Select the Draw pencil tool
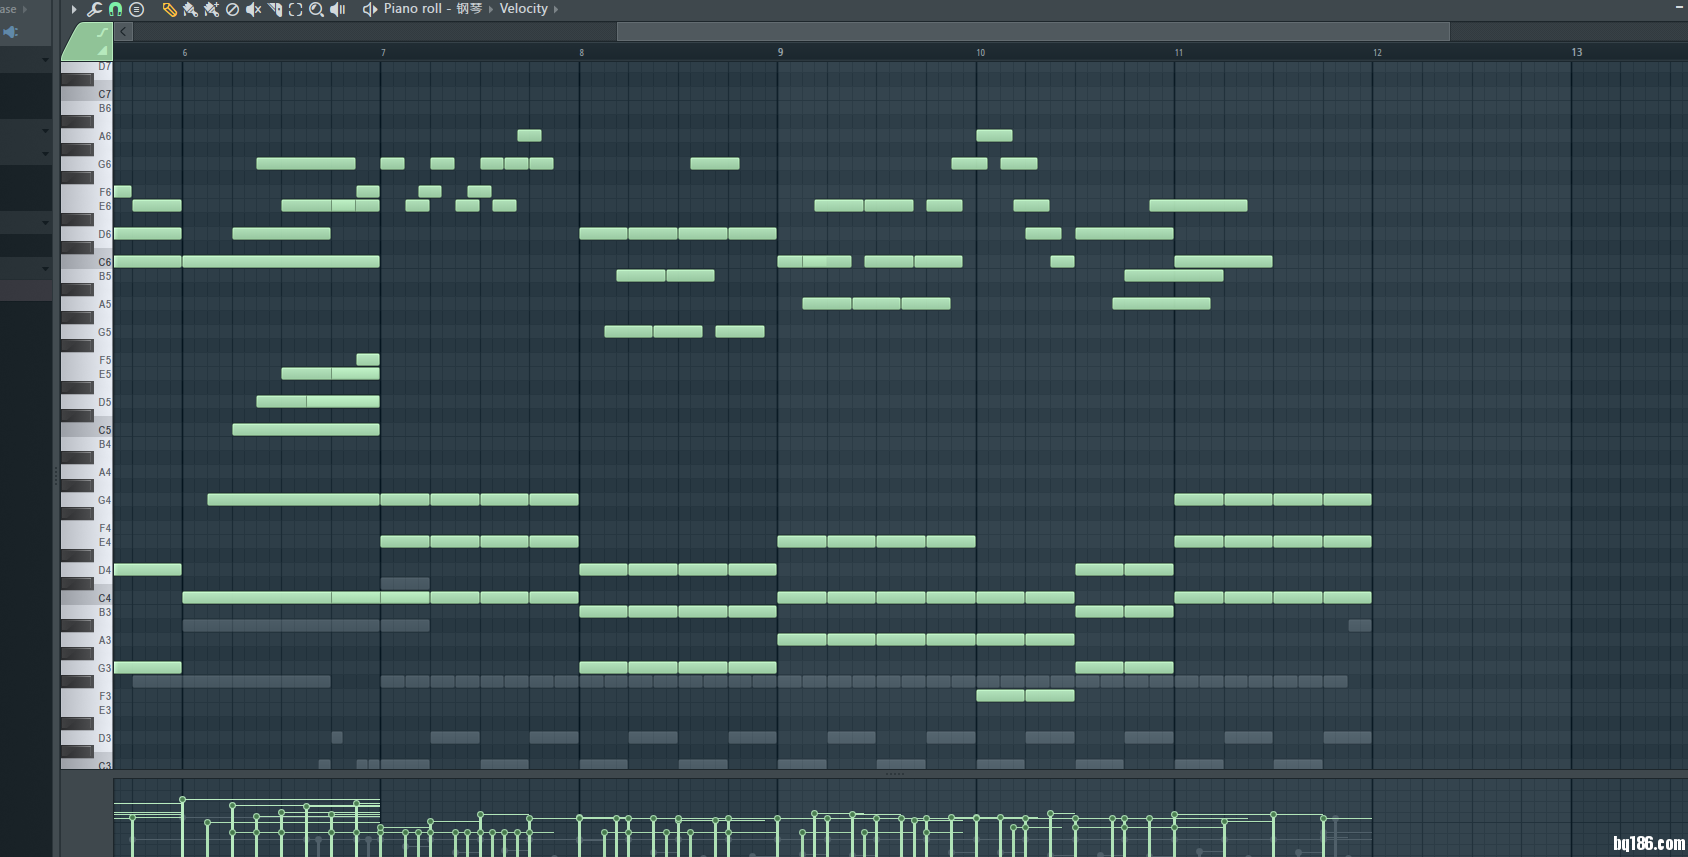Viewport: 1688px width, 857px height. (x=169, y=9)
